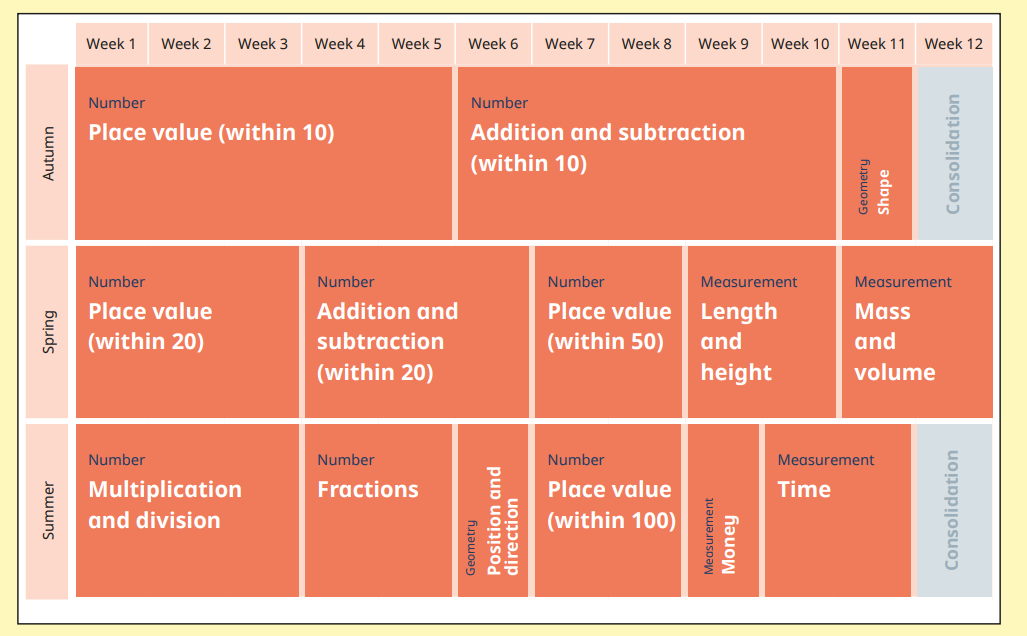The width and height of the screenshot is (1027, 636).
Task: Select the Spring term row label
Action: tap(48, 331)
